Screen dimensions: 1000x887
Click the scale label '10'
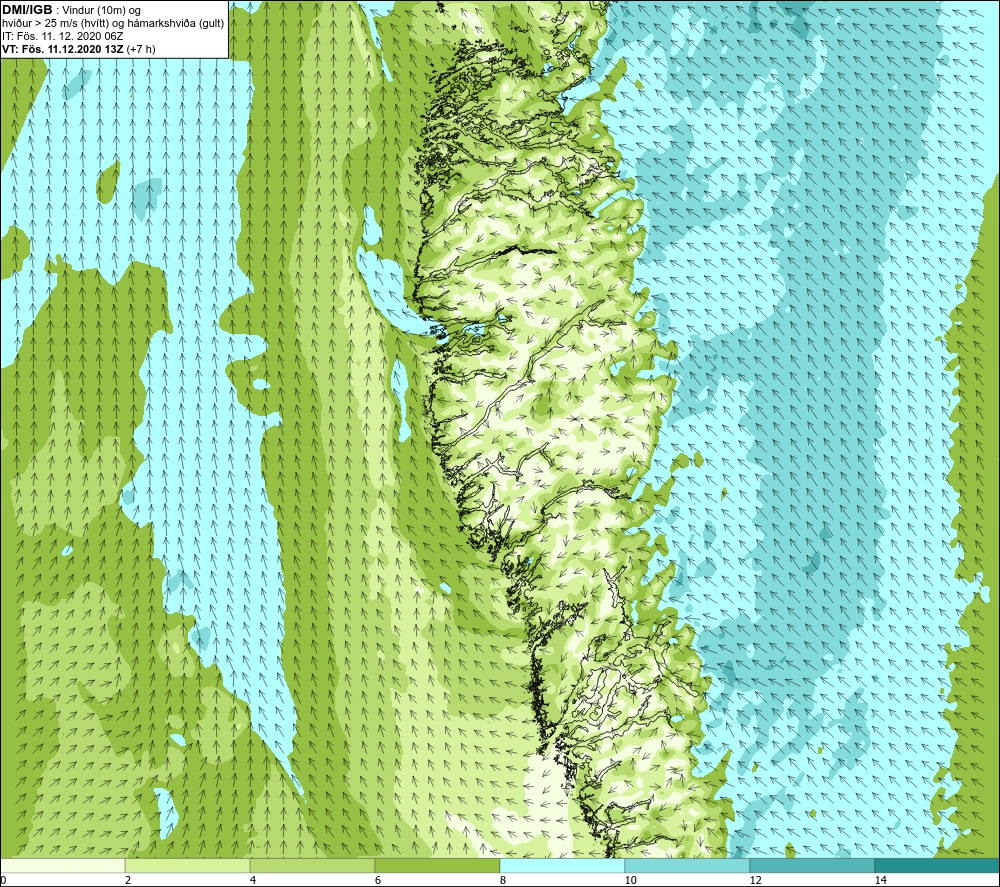630,880
